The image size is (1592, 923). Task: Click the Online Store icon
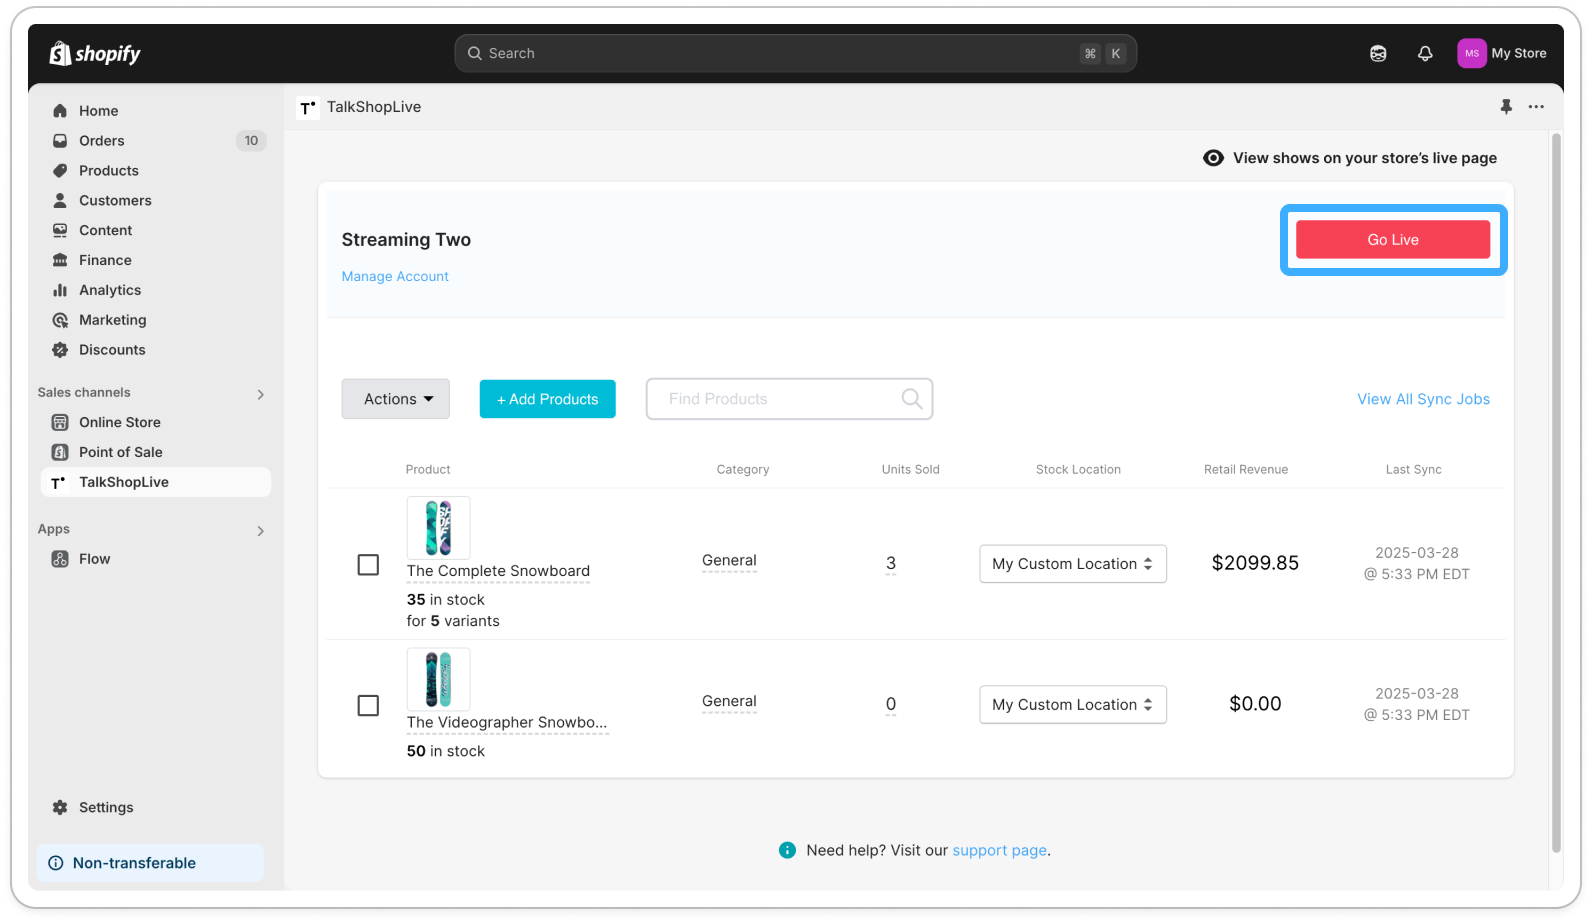pyautogui.click(x=60, y=423)
